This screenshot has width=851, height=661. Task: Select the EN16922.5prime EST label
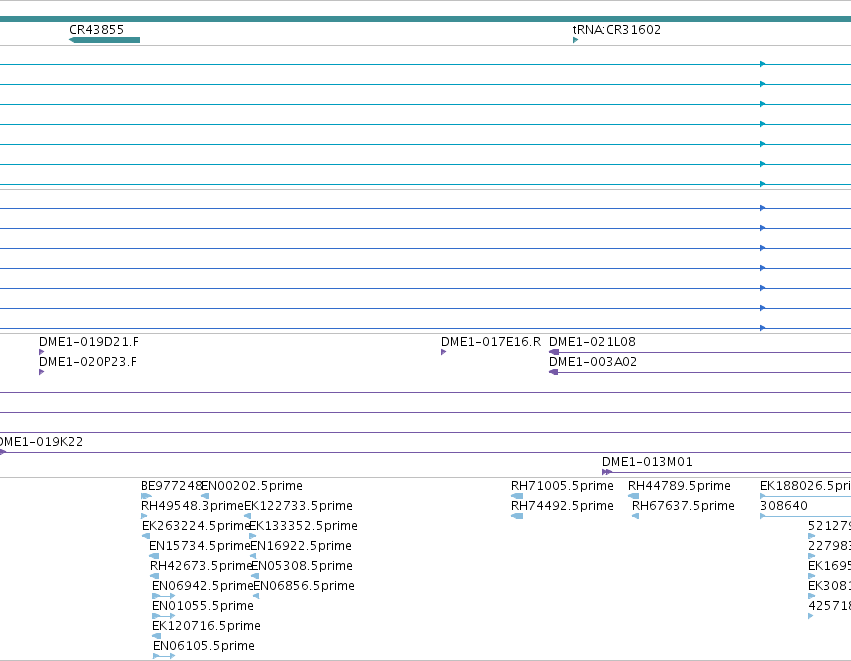click(x=301, y=546)
